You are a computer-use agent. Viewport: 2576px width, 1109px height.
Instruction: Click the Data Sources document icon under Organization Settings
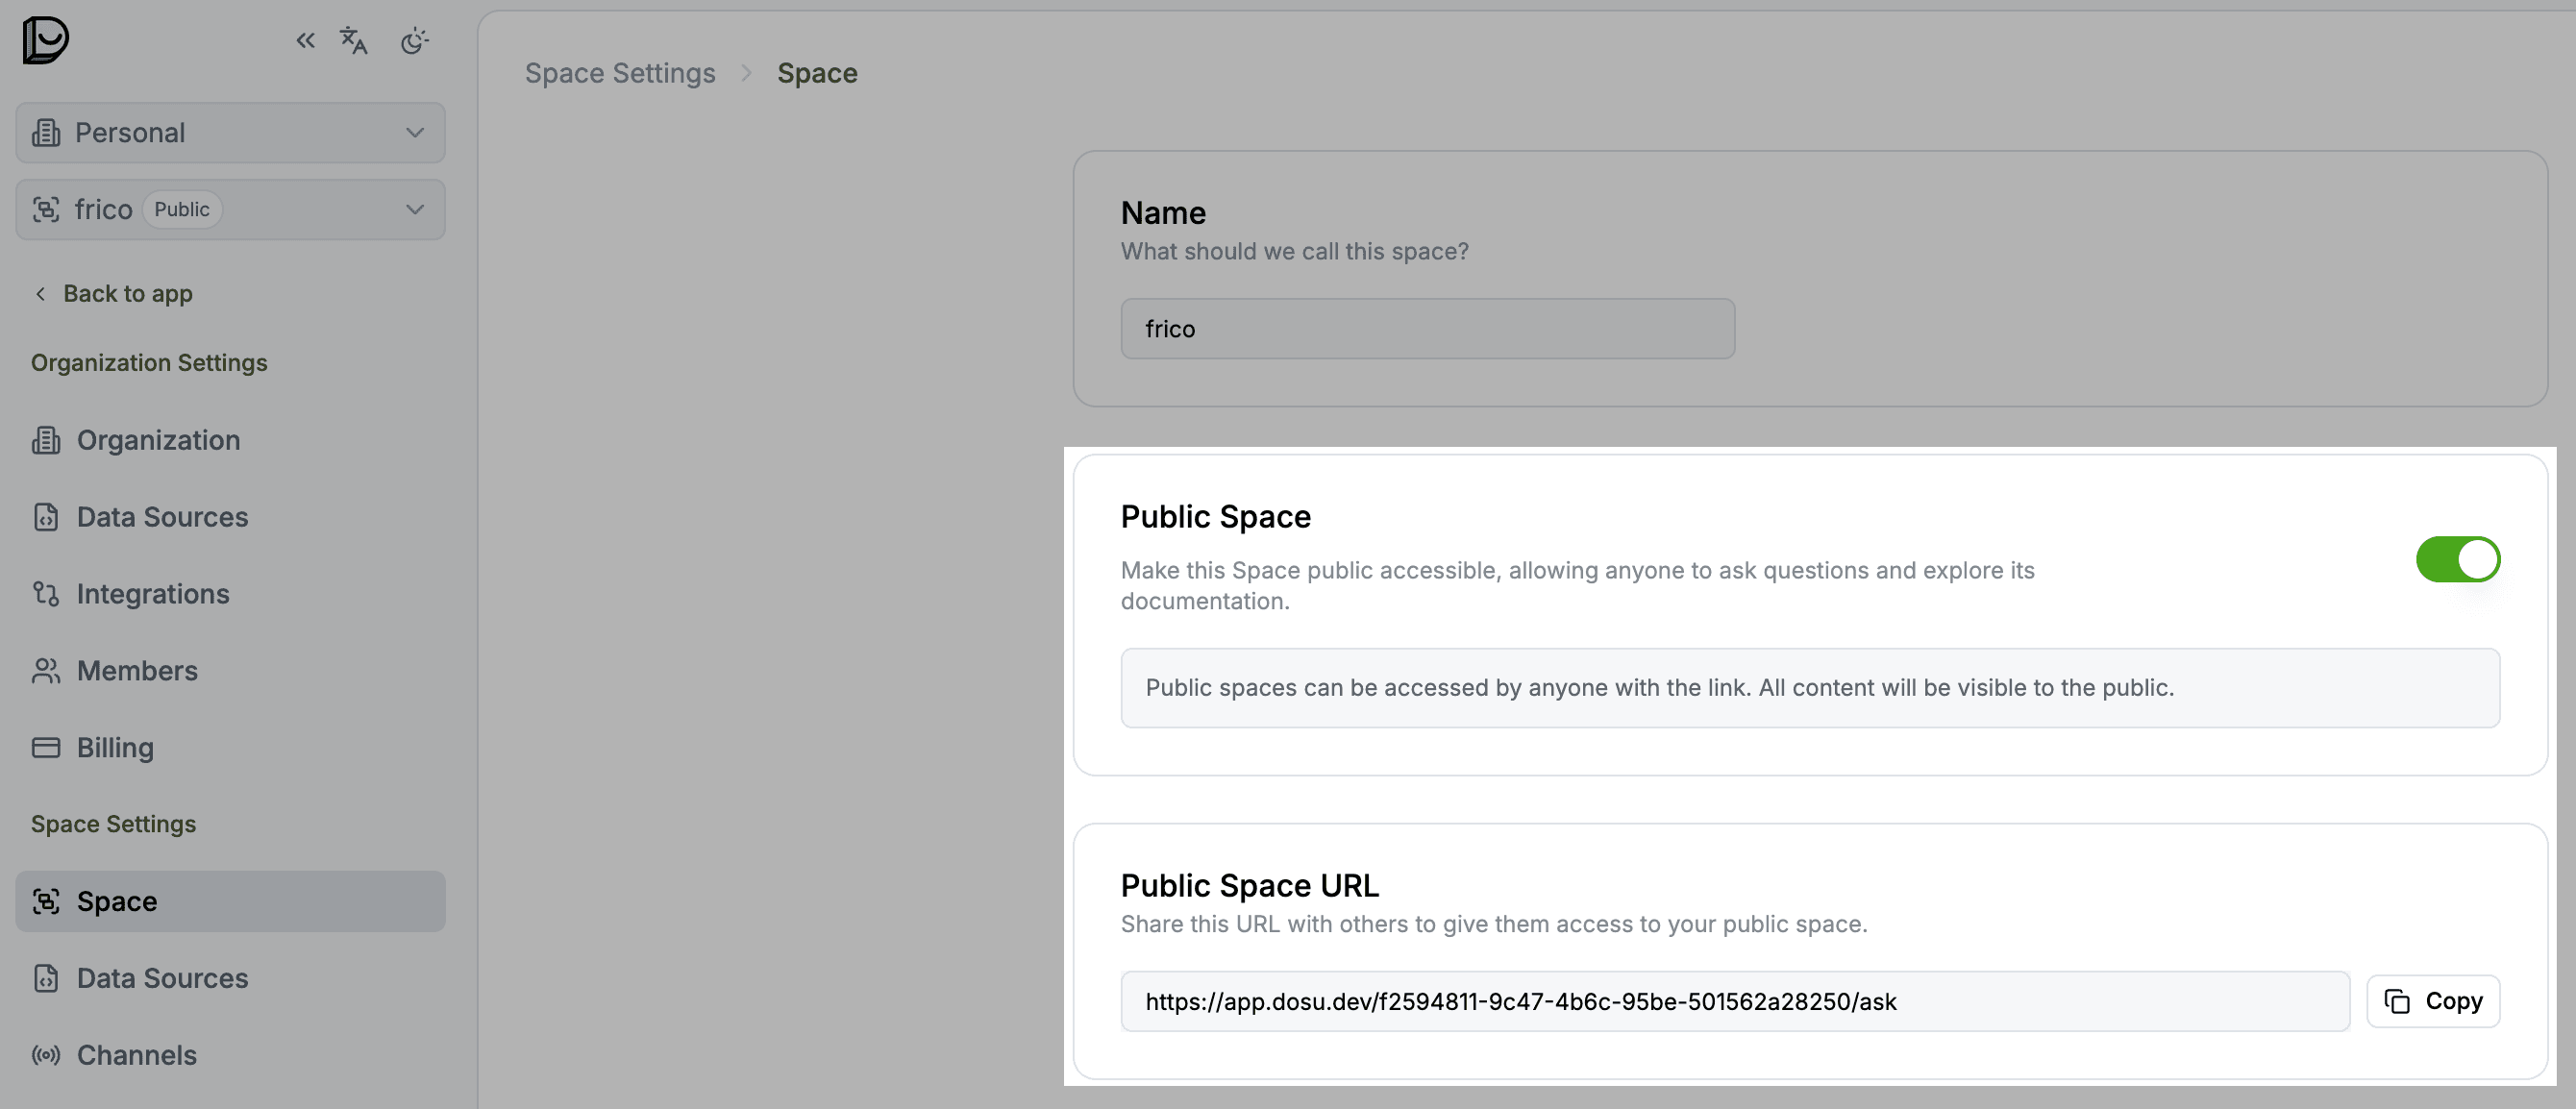(46, 517)
